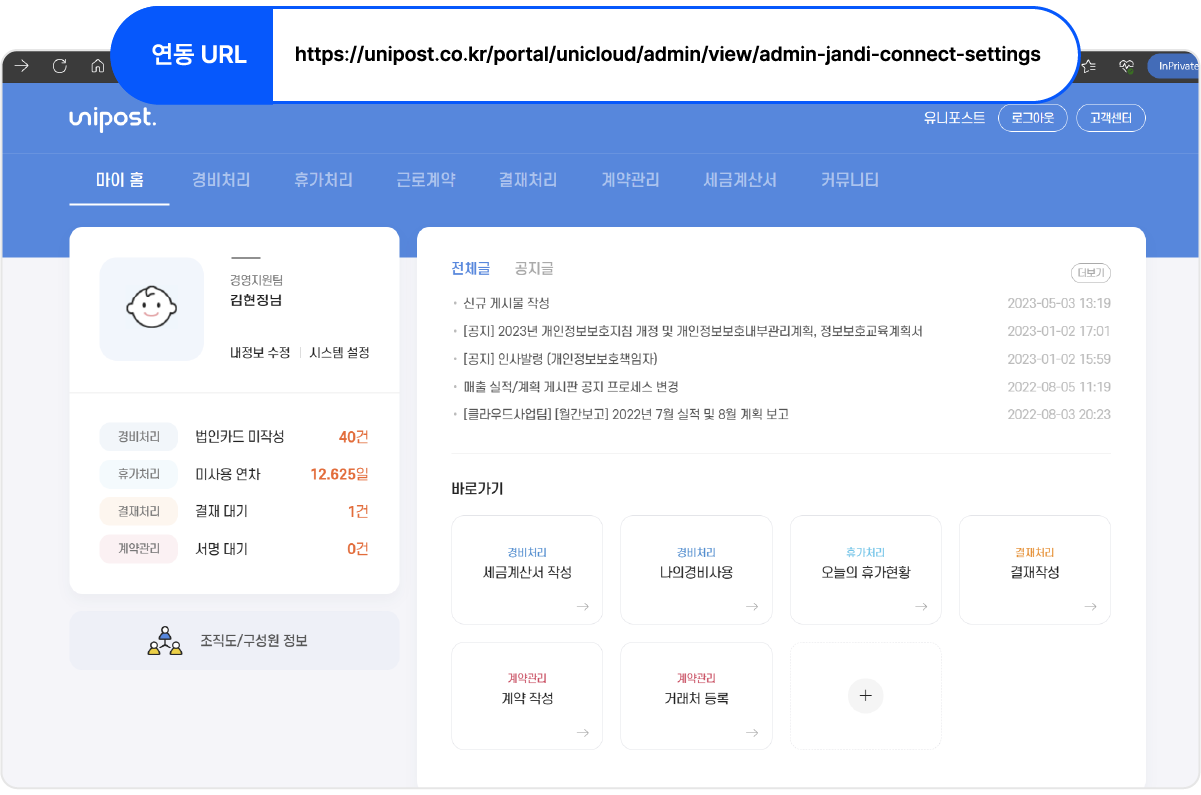
Task: Click the browser home icon
Action: pos(97,67)
